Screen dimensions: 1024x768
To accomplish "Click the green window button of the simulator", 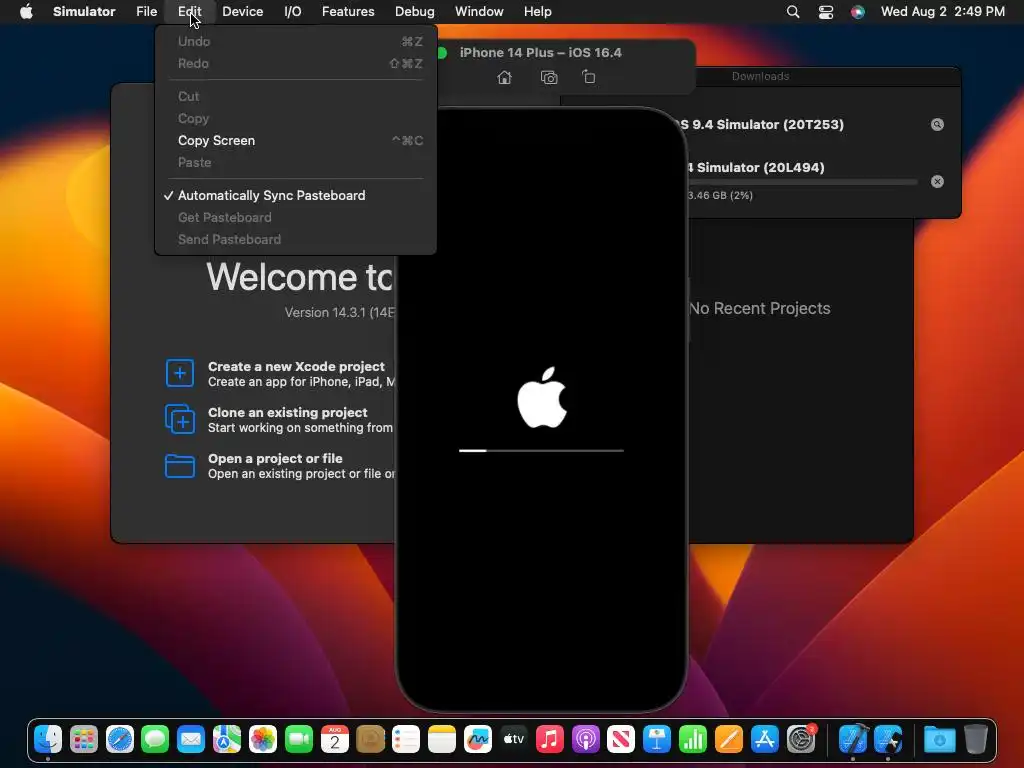I will tap(442, 53).
